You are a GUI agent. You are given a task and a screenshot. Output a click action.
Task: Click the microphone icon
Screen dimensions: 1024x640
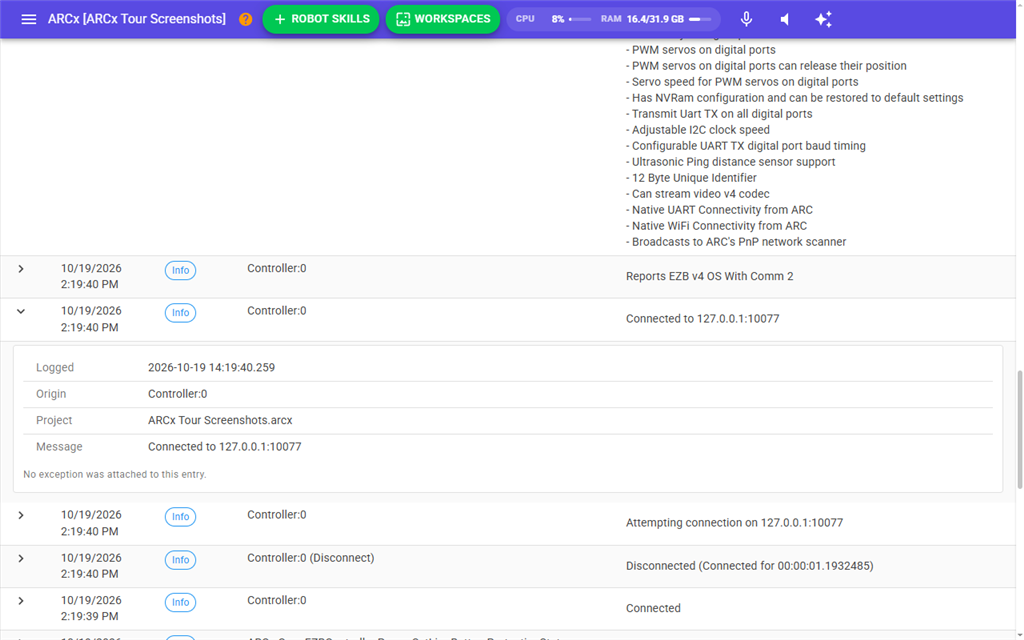coord(746,19)
